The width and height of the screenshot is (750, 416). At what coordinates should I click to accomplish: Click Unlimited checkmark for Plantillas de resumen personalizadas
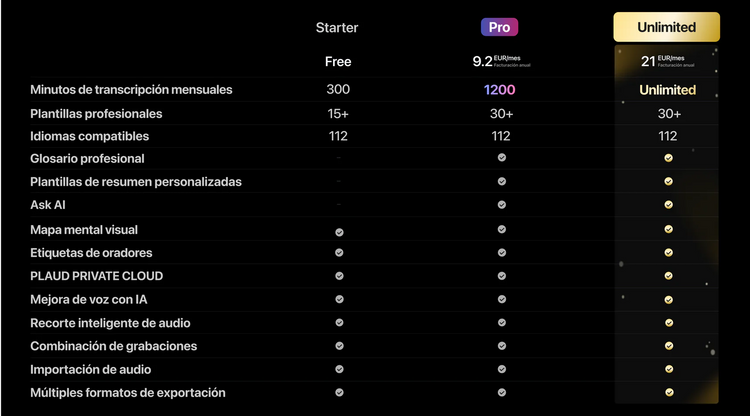[x=668, y=181]
